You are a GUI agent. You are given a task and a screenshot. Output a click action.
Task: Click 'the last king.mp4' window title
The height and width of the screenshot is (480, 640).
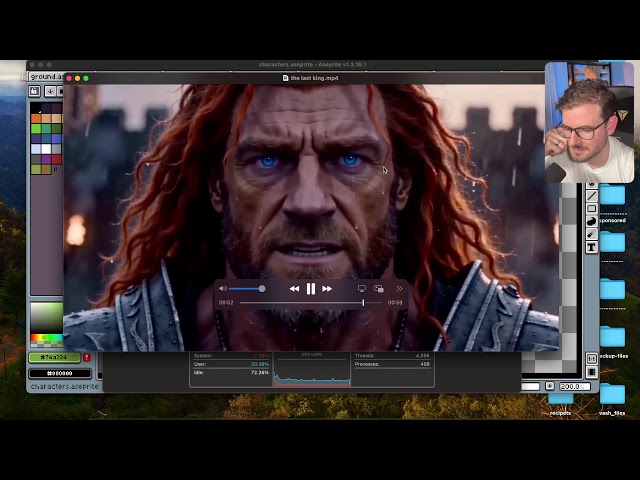314,78
